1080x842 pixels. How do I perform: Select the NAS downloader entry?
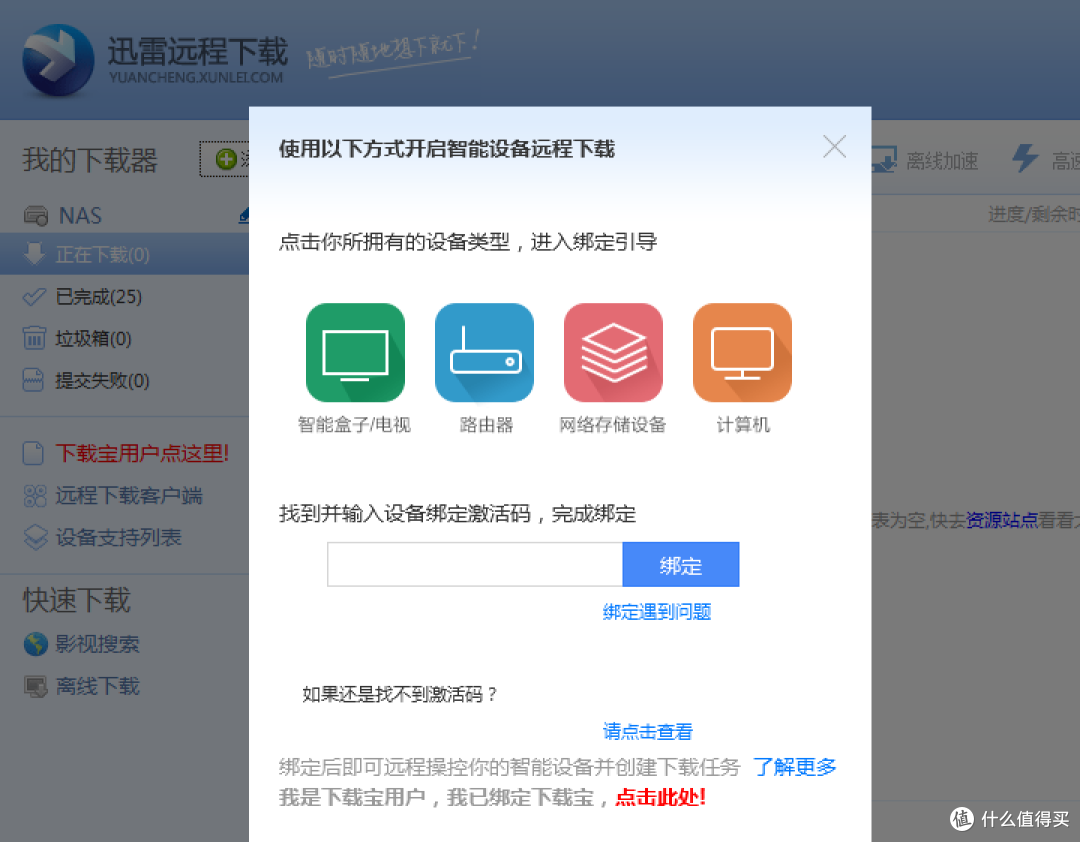(x=80, y=216)
